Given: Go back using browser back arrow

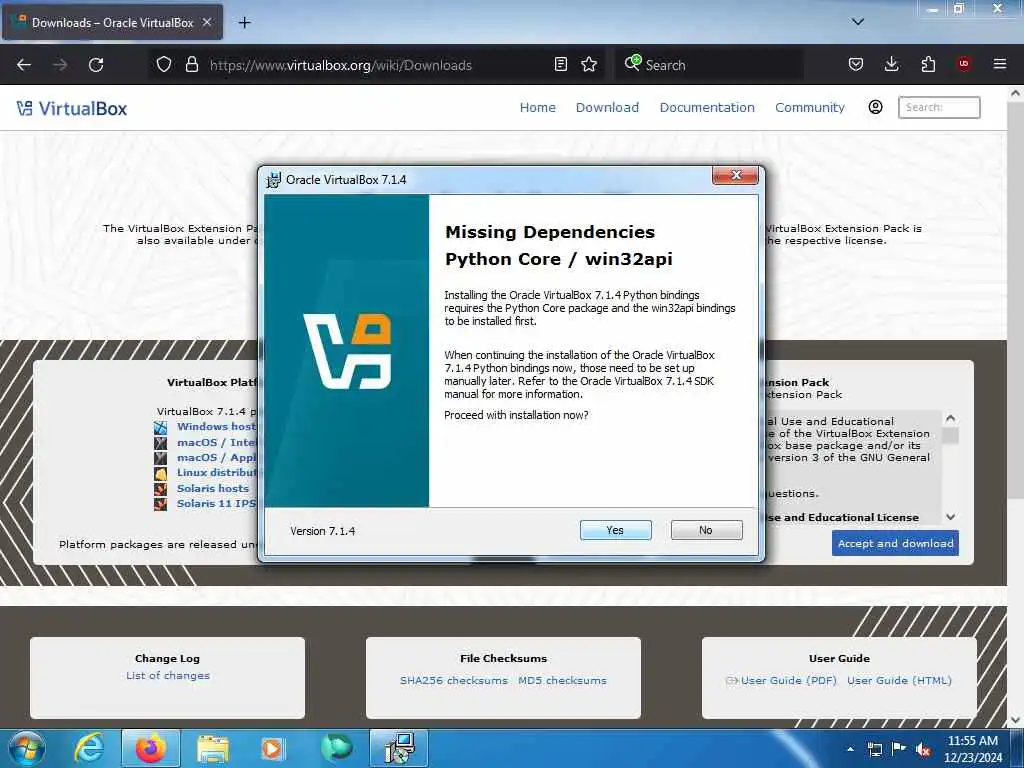Looking at the screenshot, I should pyautogui.click(x=24, y=65).
